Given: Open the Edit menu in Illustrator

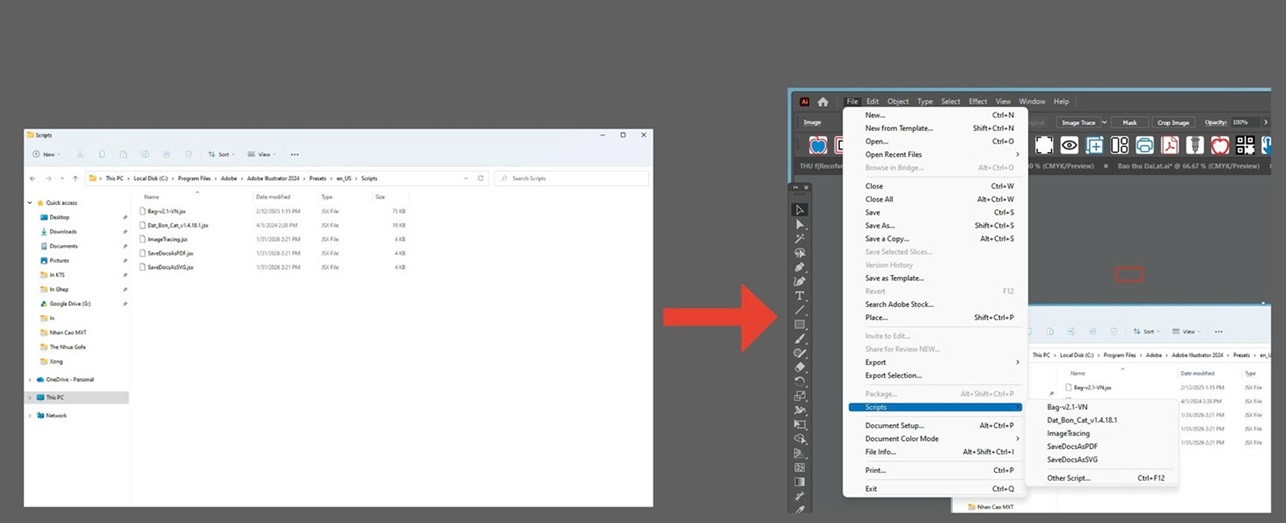Looking at the screenshot, I should 873,101.
